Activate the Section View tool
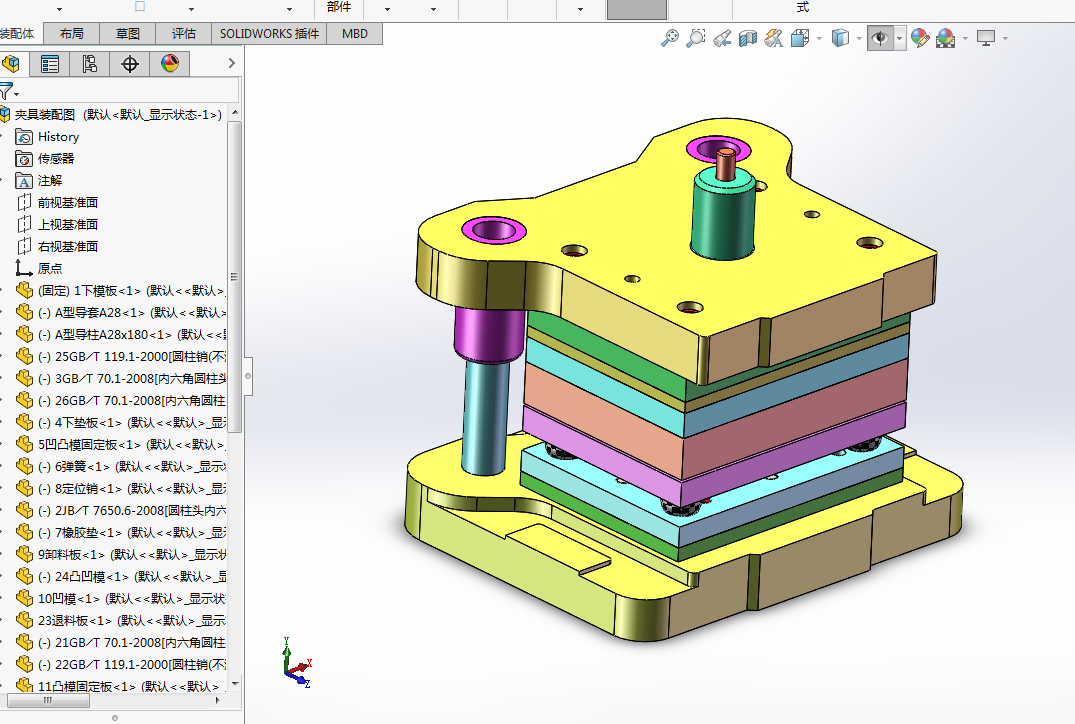 pyautogui.click(x=748, y=38)
